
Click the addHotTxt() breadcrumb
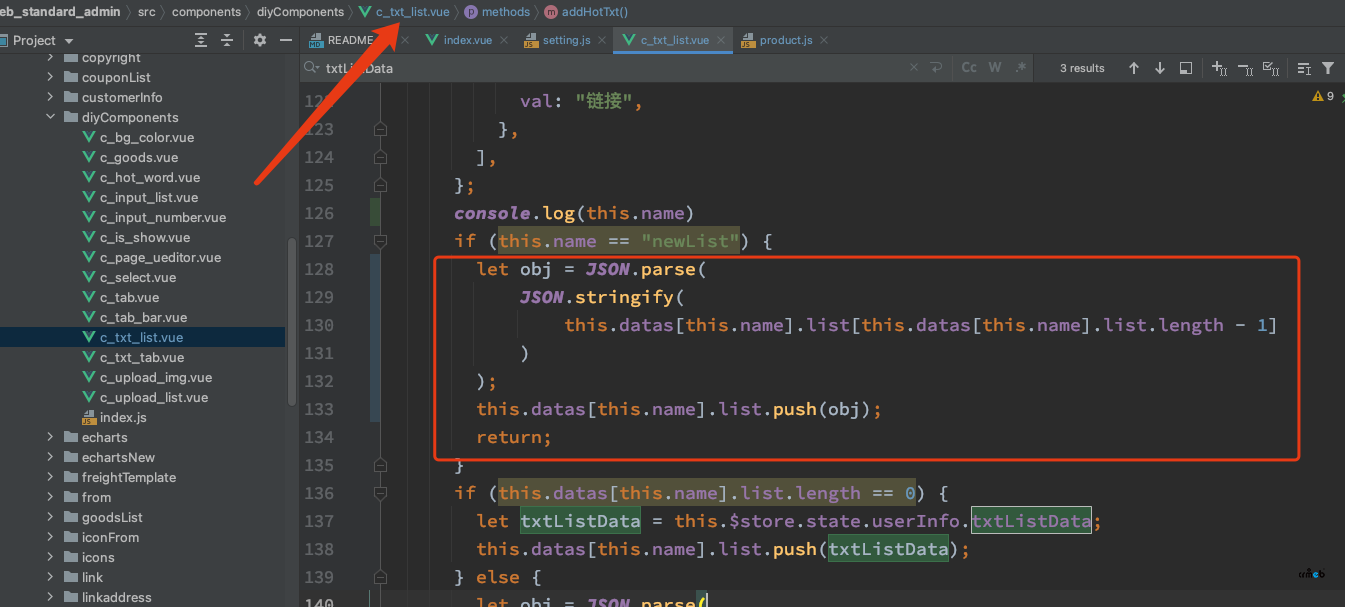(x=587, y=12)
